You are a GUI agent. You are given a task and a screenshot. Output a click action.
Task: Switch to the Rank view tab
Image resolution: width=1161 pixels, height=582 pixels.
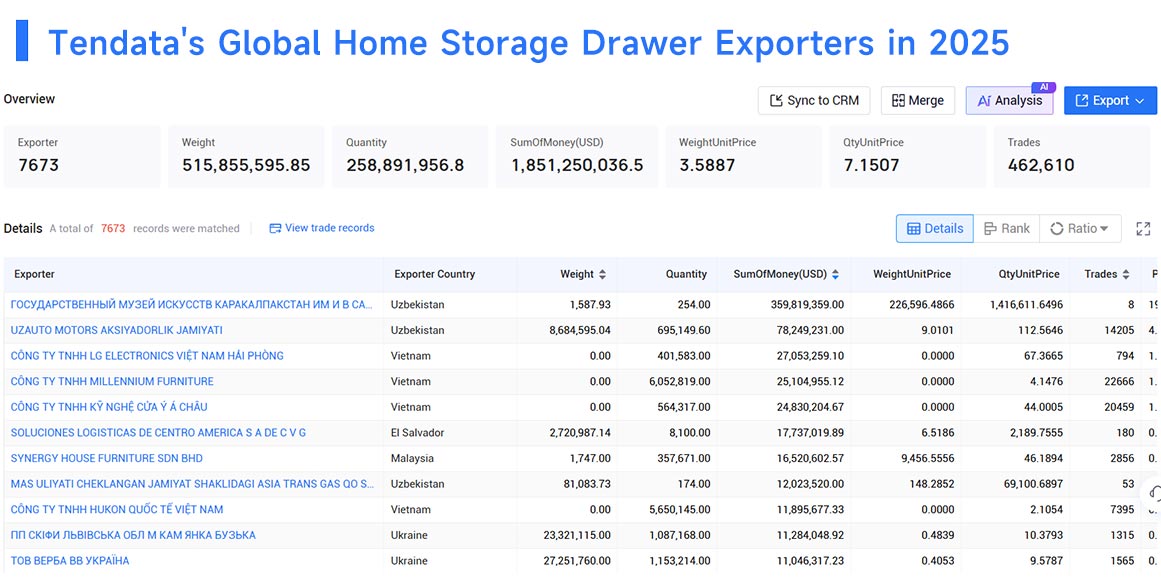[1006, 229]
